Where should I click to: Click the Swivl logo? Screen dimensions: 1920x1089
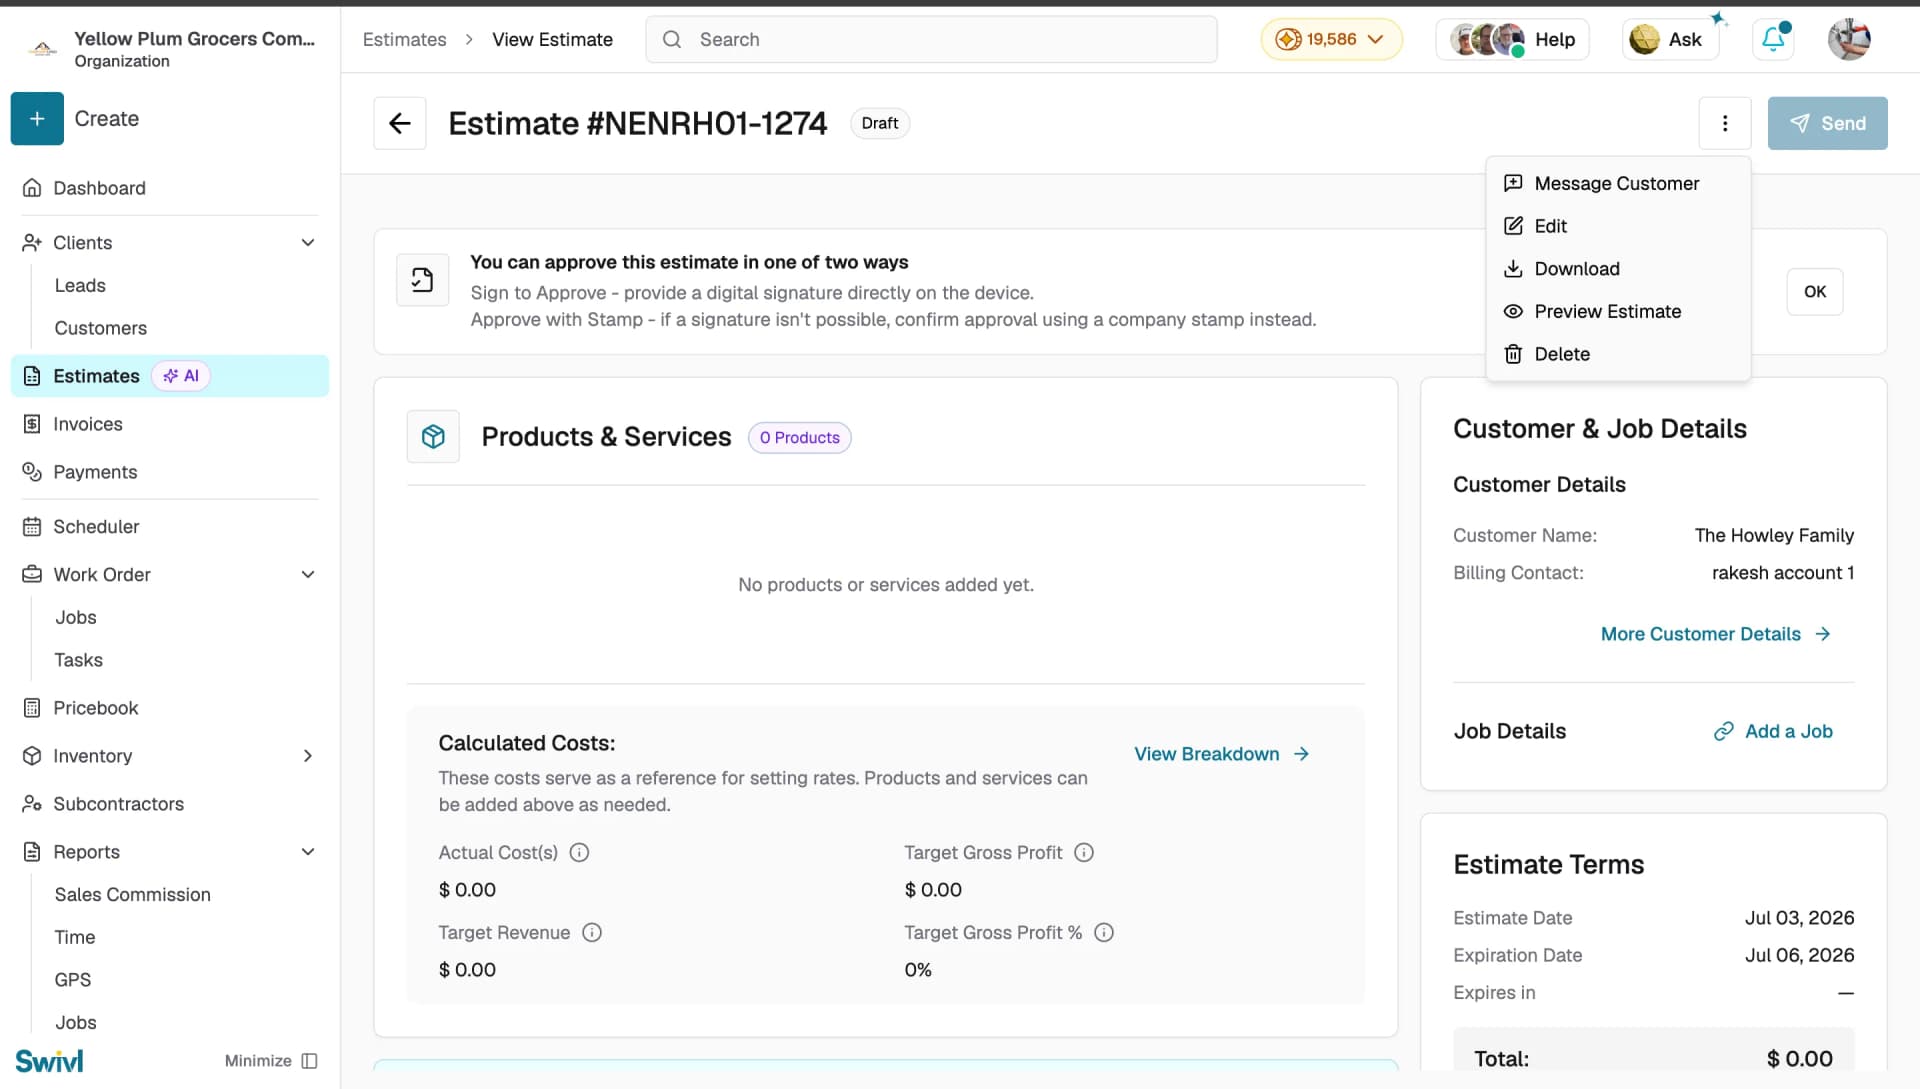tap(50, 1061)
